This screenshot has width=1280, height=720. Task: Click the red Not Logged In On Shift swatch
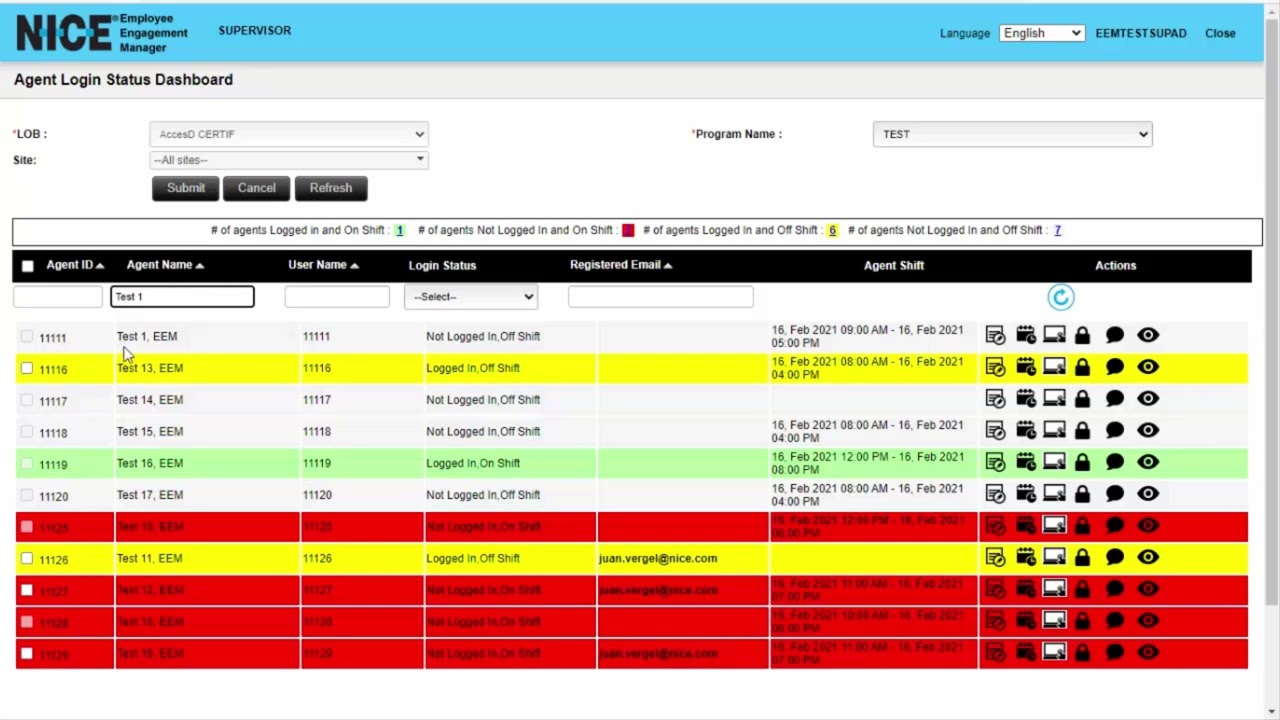pos(628,230)
